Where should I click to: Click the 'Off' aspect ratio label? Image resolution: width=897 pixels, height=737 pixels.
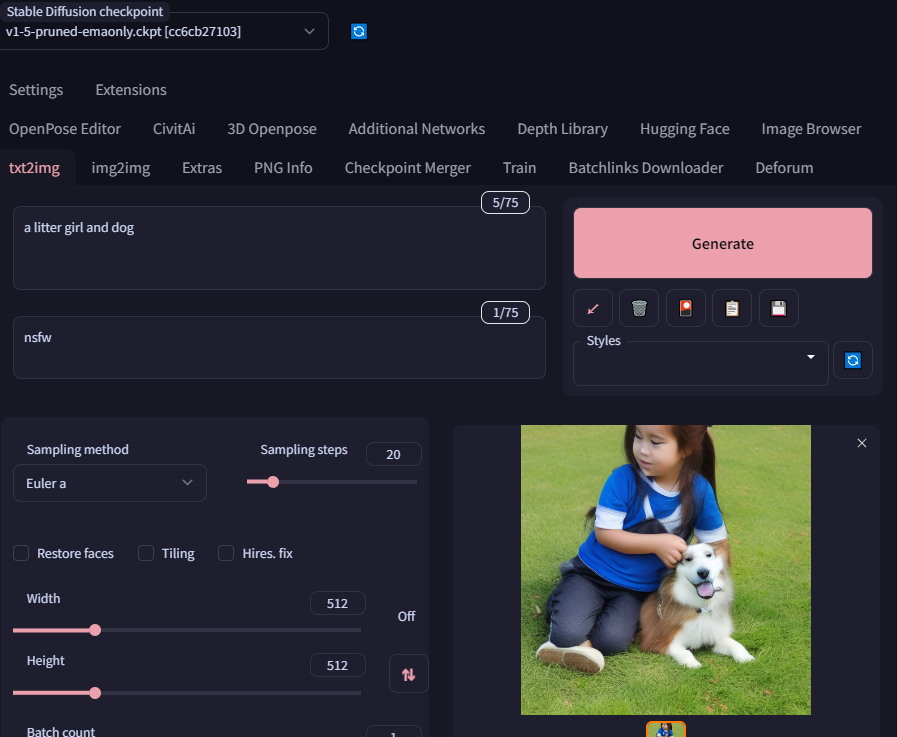coord(406,616)
